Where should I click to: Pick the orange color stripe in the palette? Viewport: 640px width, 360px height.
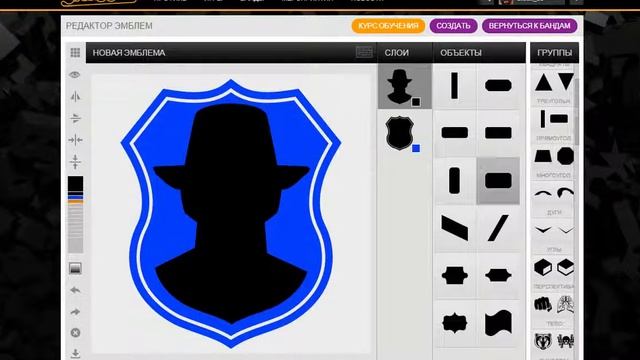click(76, 201)
